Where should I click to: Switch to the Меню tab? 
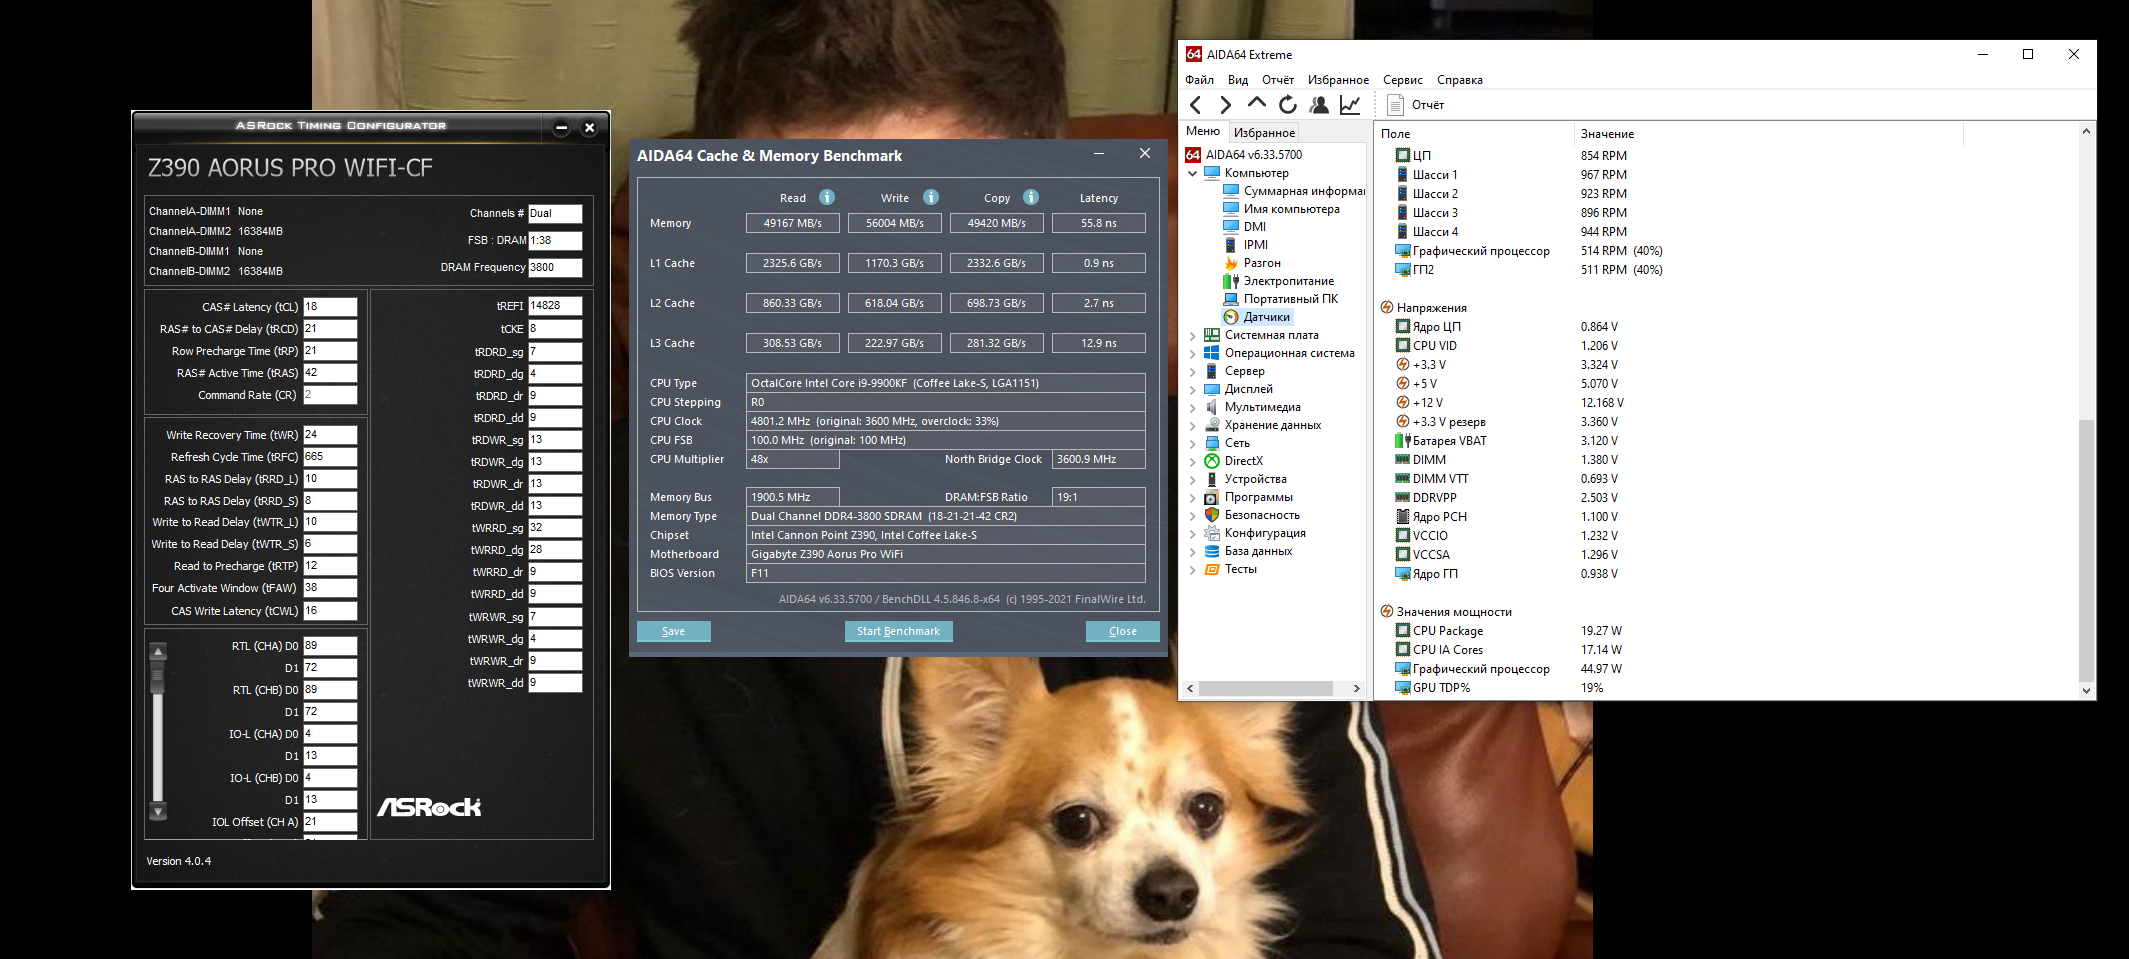click(1203, 132)
